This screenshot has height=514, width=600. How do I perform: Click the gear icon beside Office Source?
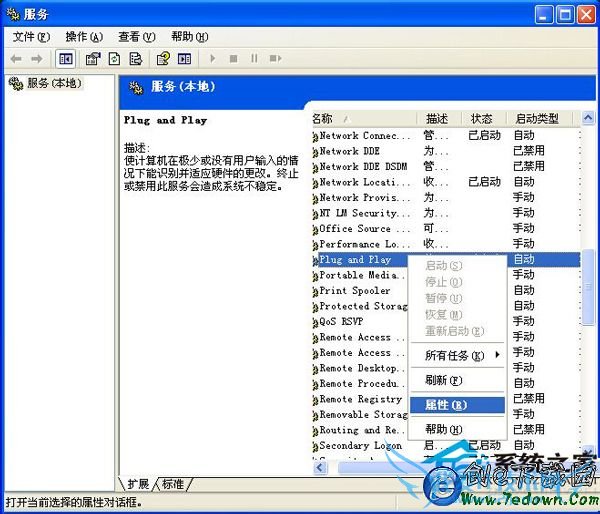(315, 229)
